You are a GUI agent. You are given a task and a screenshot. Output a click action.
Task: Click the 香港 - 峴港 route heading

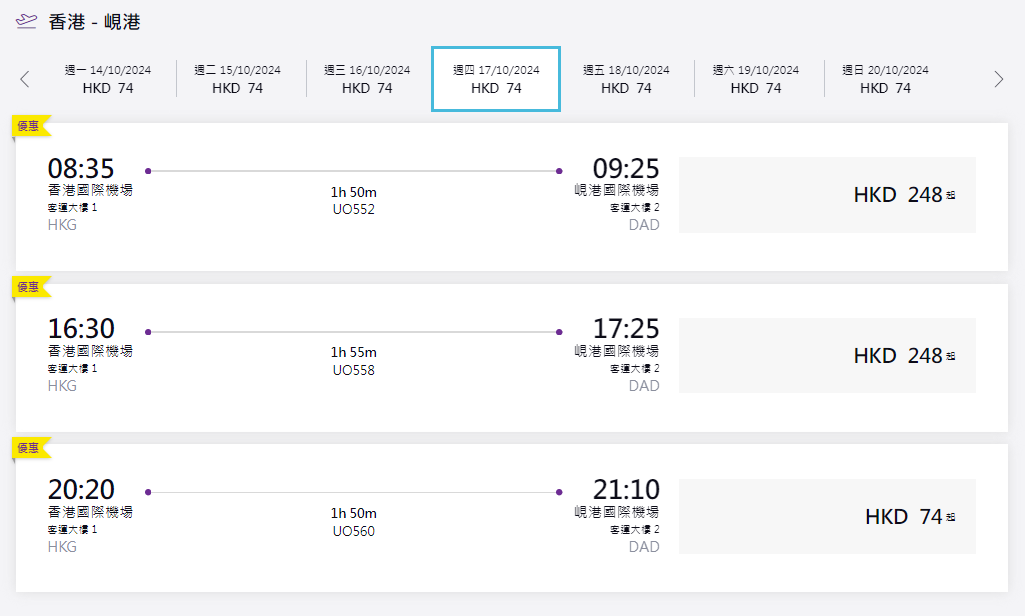click(94, 22)
